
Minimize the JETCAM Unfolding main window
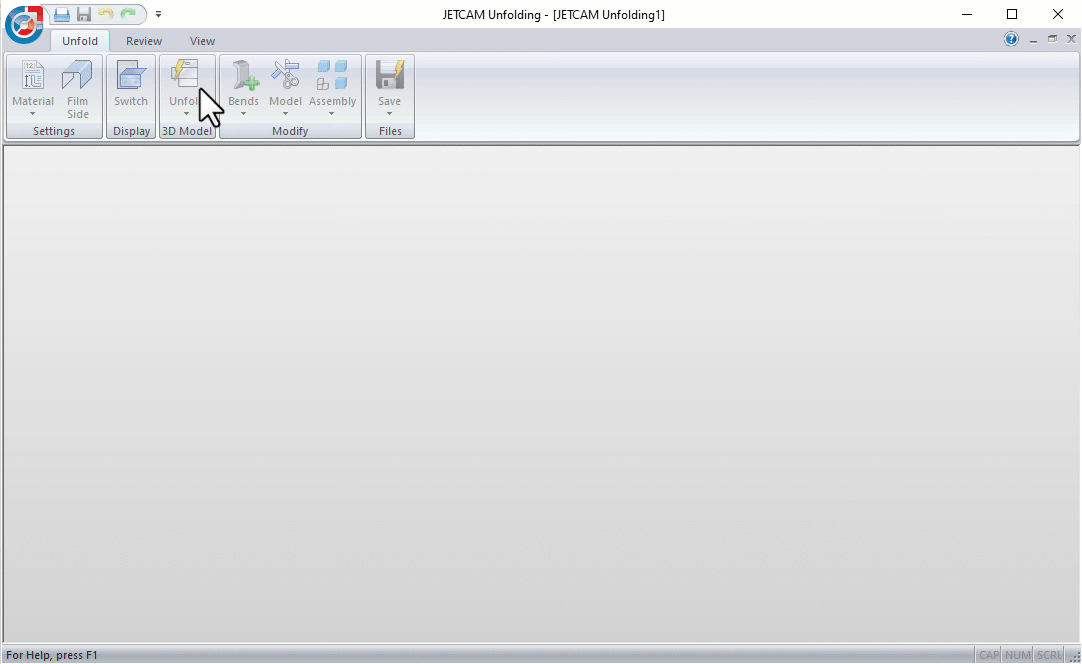(x=967, y=14)
